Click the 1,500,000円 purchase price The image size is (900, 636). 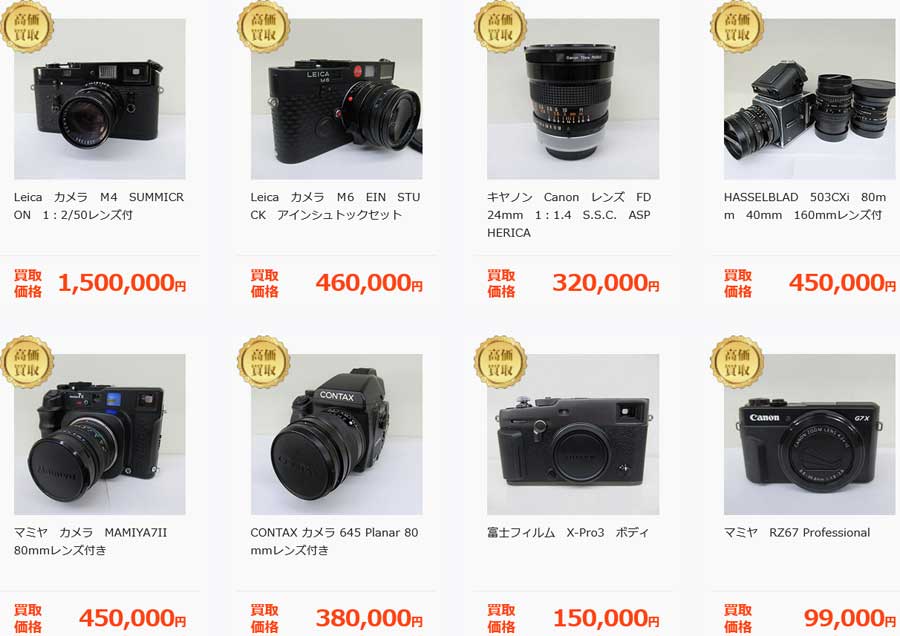click(122, 283)
